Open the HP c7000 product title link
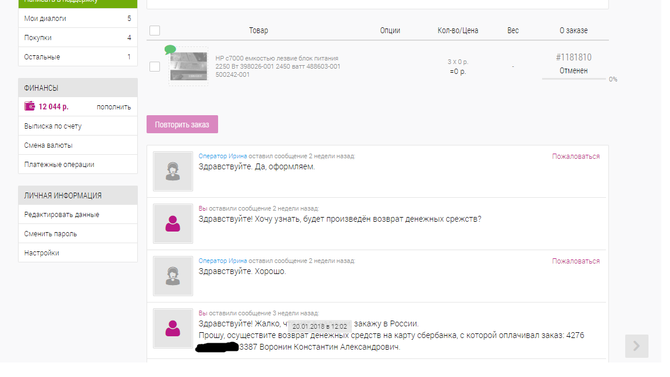The height and width of the screenshot is (377, 670). pyautogui.click(x=278, y=66)
